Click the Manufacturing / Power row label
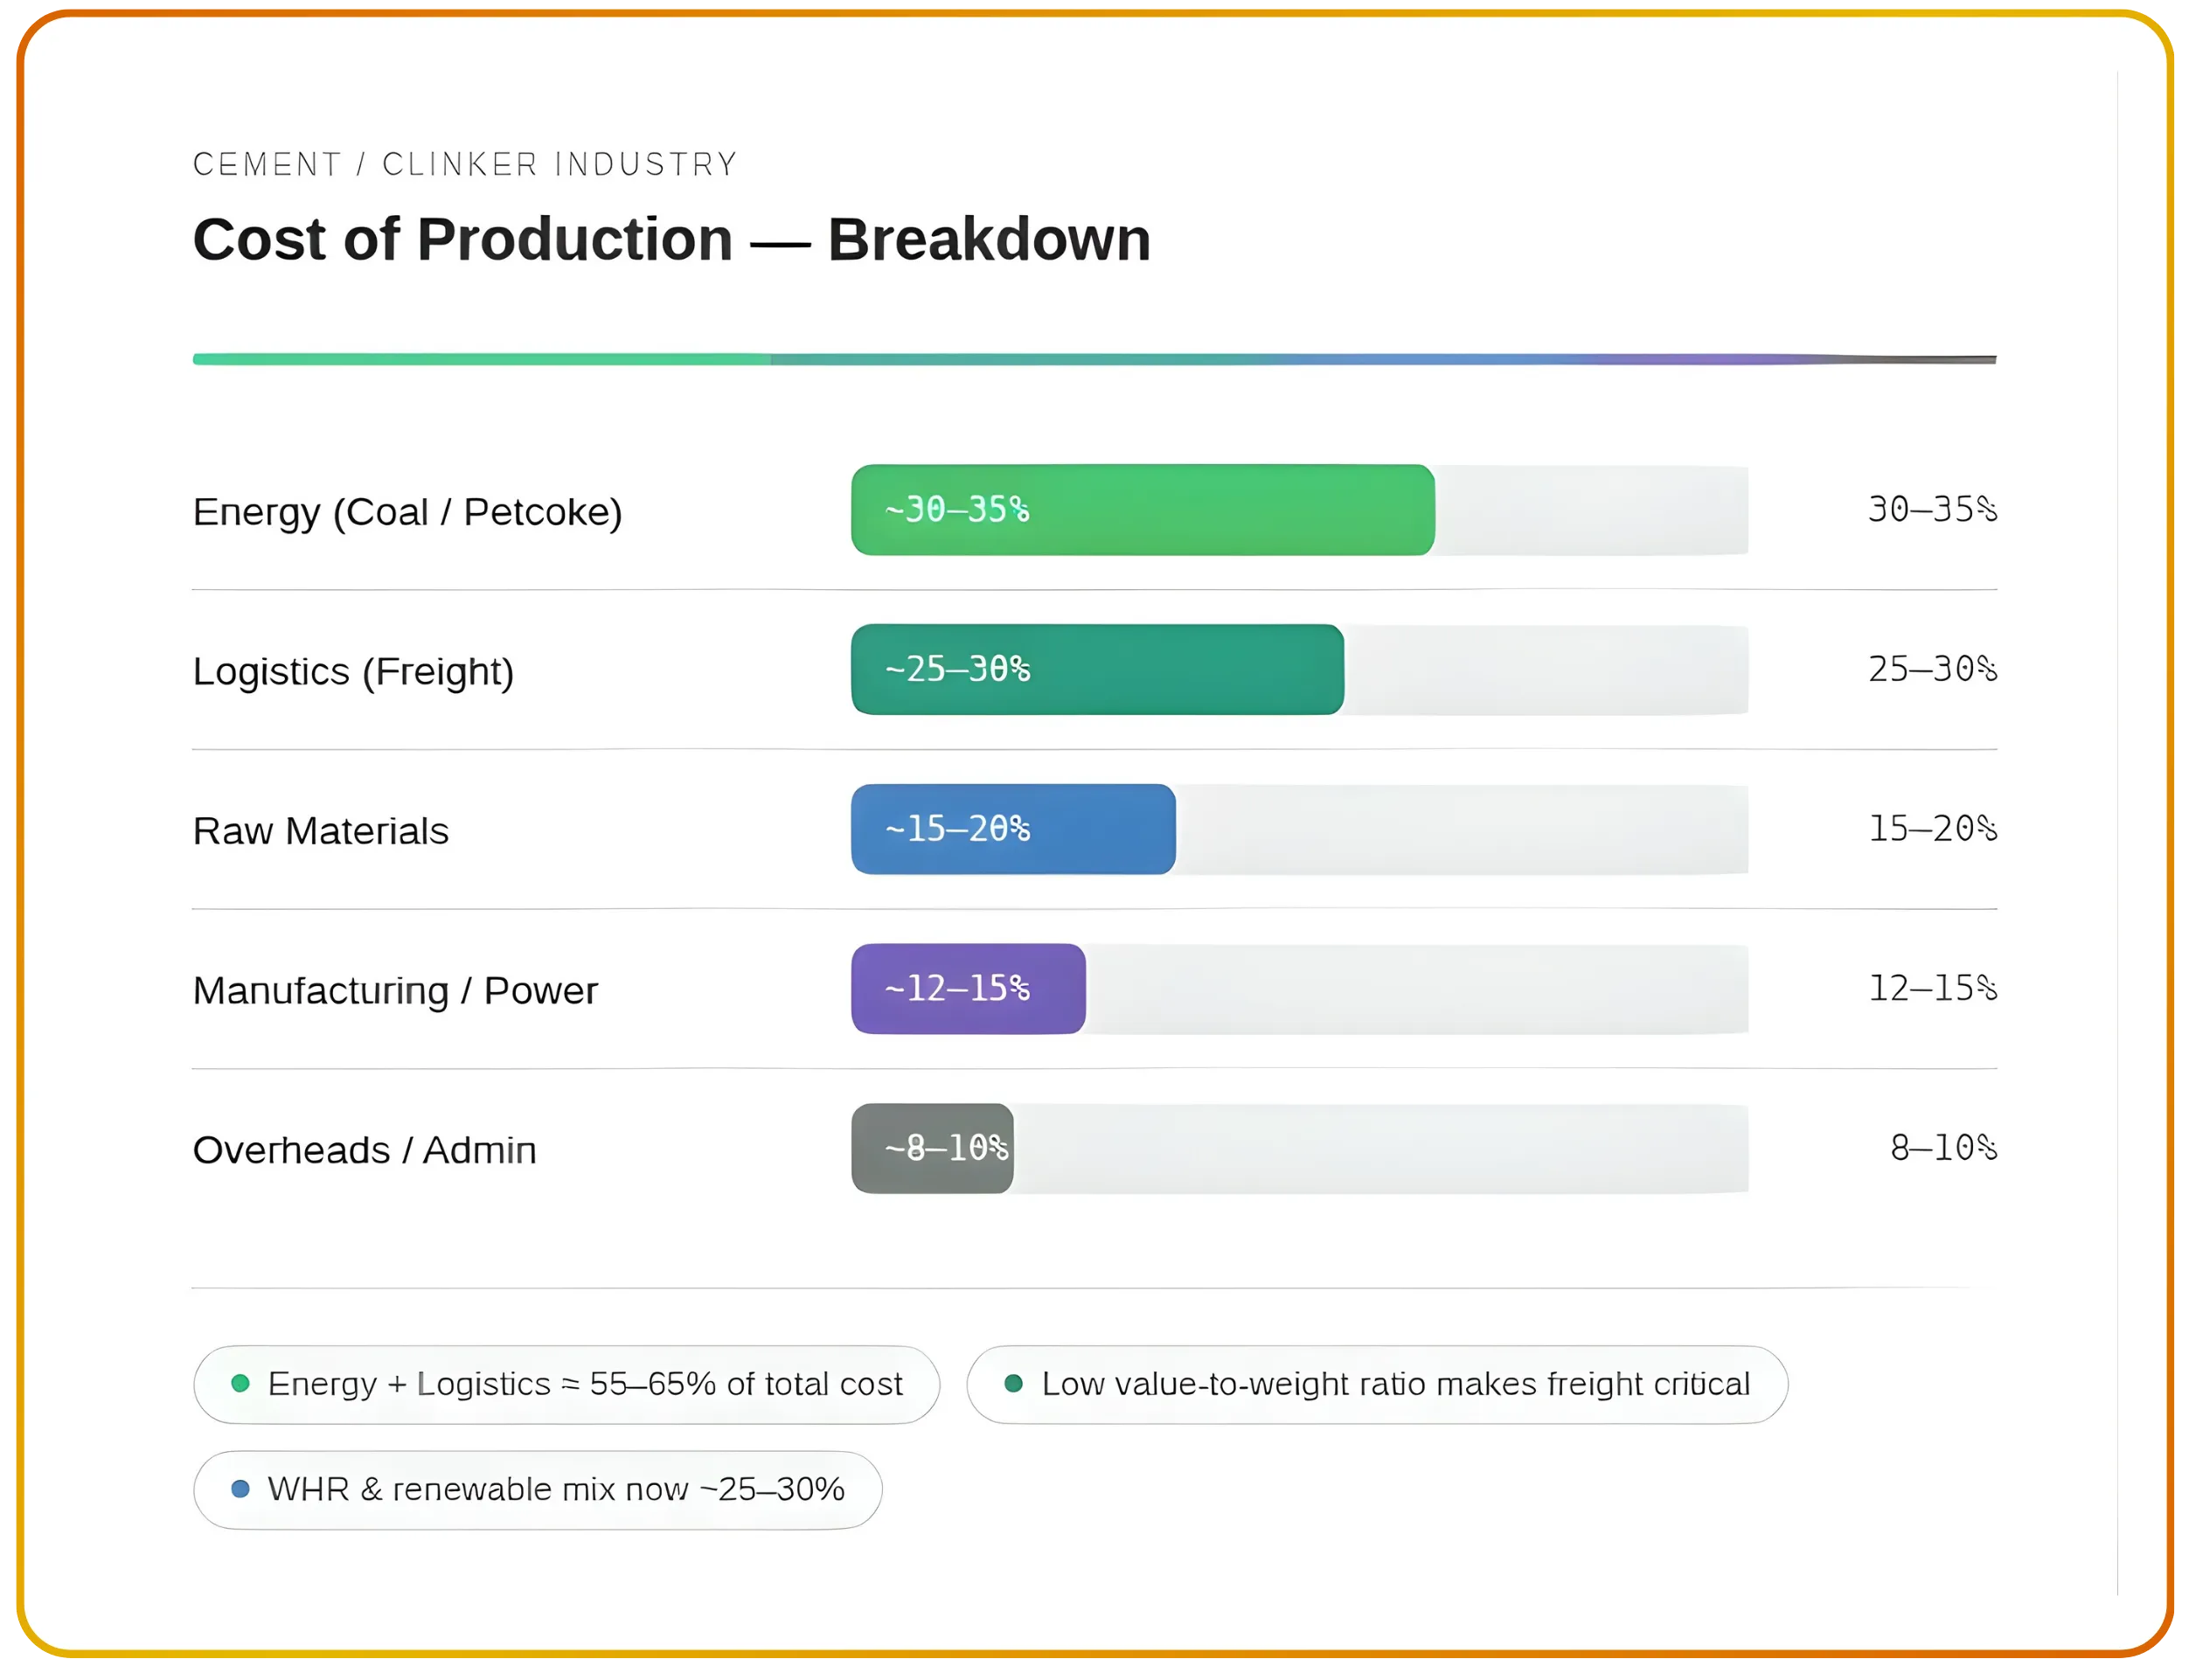The image size is (2189, 1680). pyautogui.click(x=395, y=990)
